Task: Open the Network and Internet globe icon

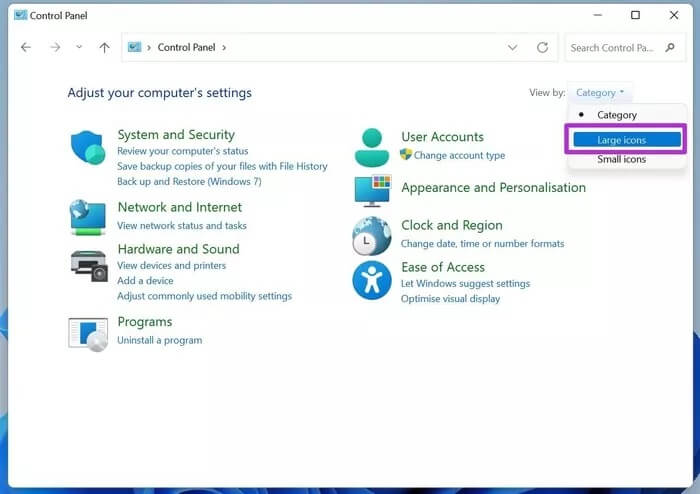Action: pyautogui.click(x=88, y=217)
